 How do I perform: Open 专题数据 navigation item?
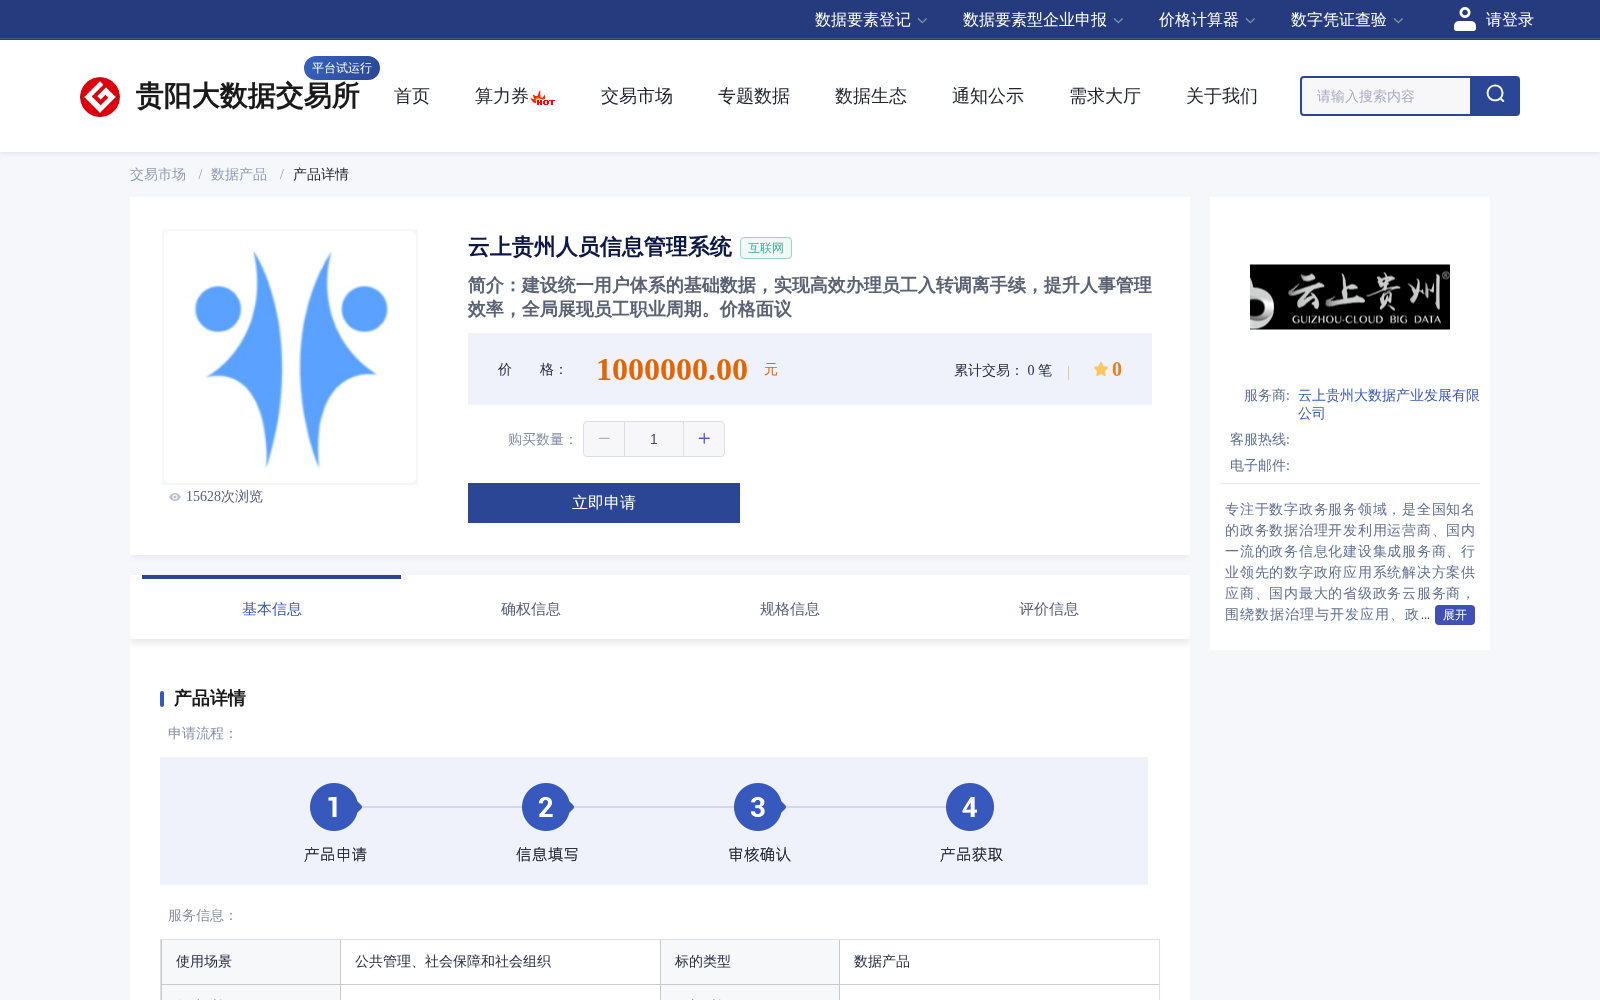click(x=754, y=96)
